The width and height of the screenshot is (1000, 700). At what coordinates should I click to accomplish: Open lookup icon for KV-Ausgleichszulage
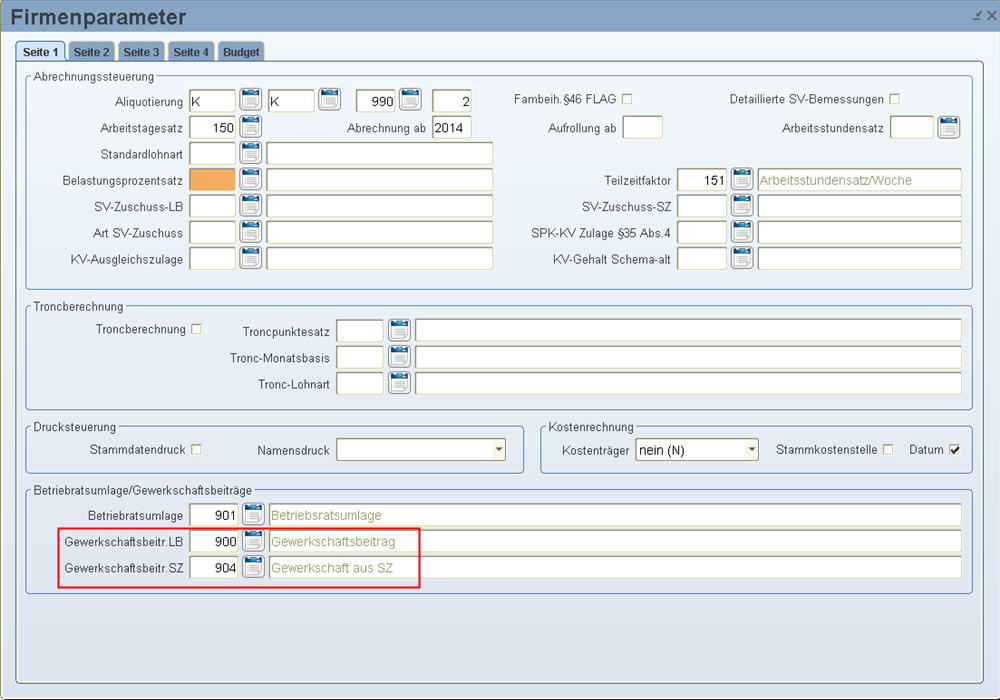[251, 258]
